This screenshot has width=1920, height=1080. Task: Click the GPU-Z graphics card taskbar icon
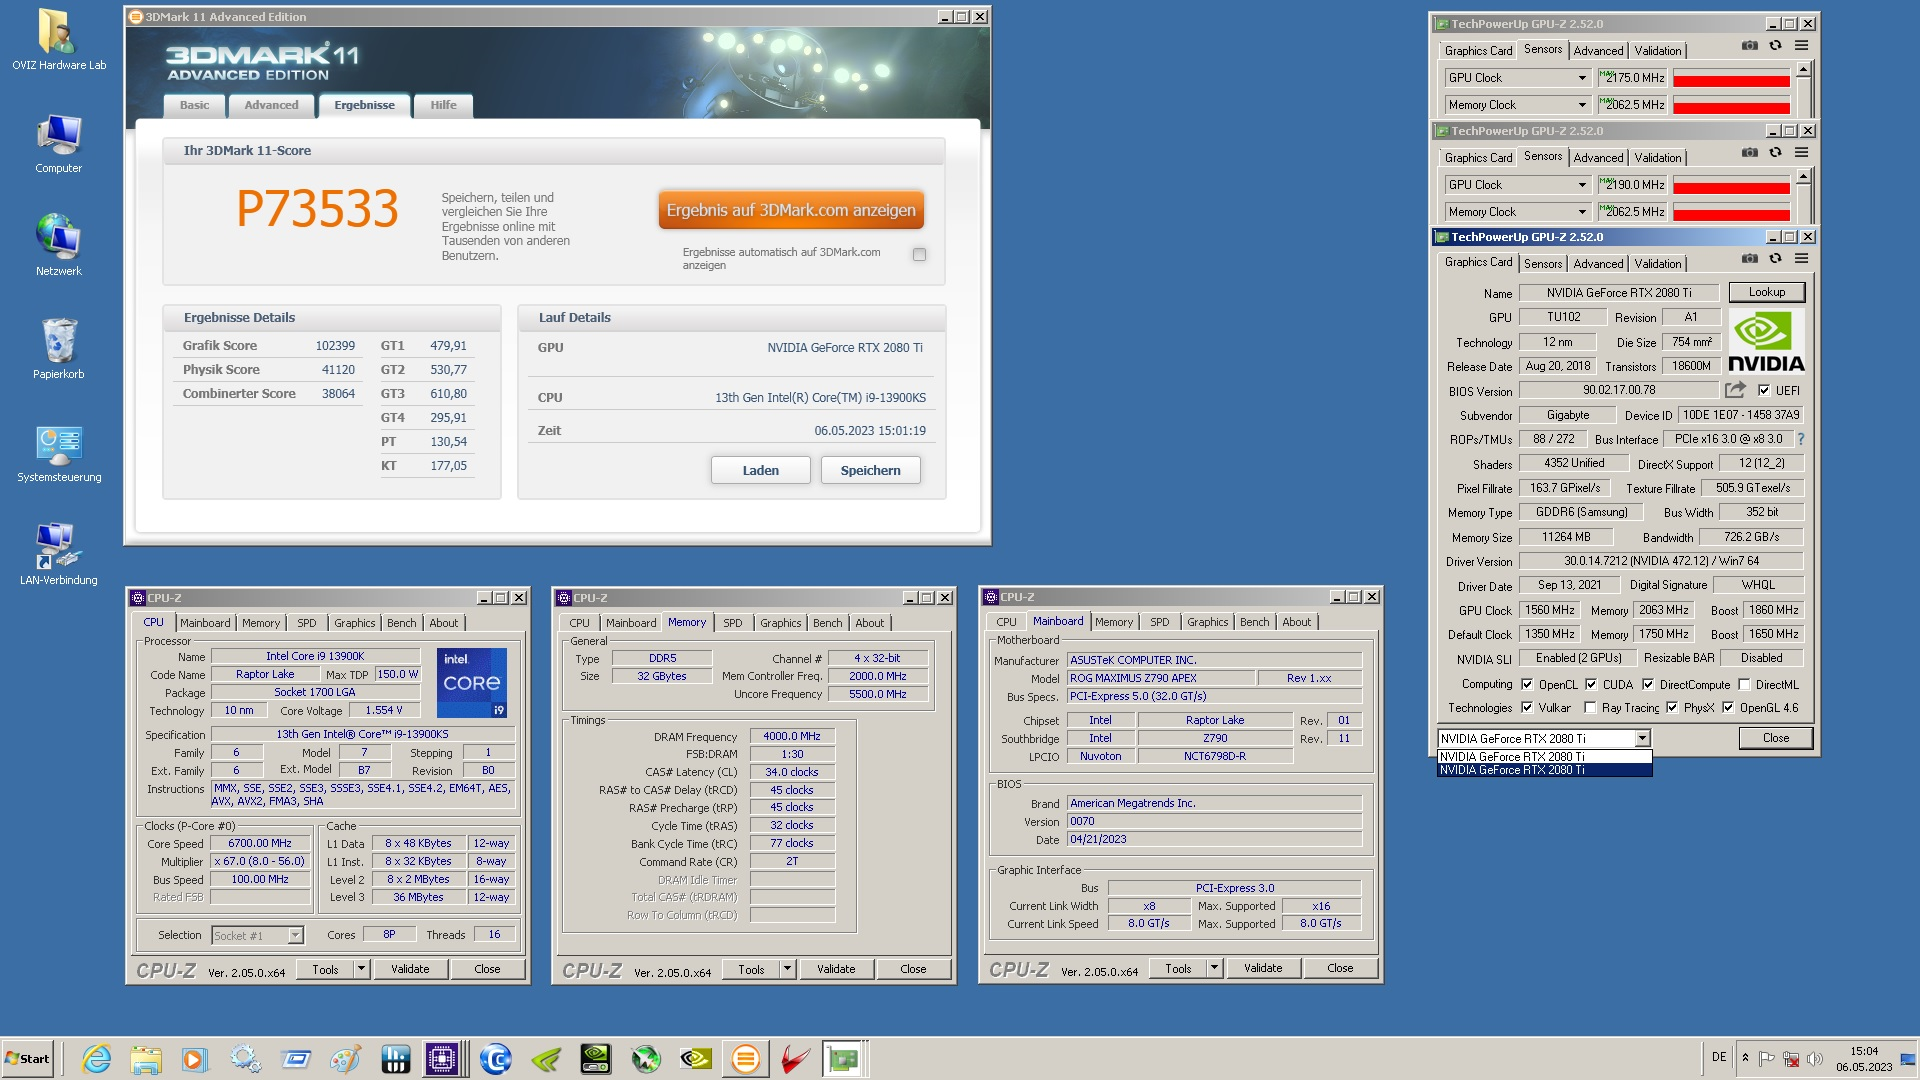(842, 1059)
